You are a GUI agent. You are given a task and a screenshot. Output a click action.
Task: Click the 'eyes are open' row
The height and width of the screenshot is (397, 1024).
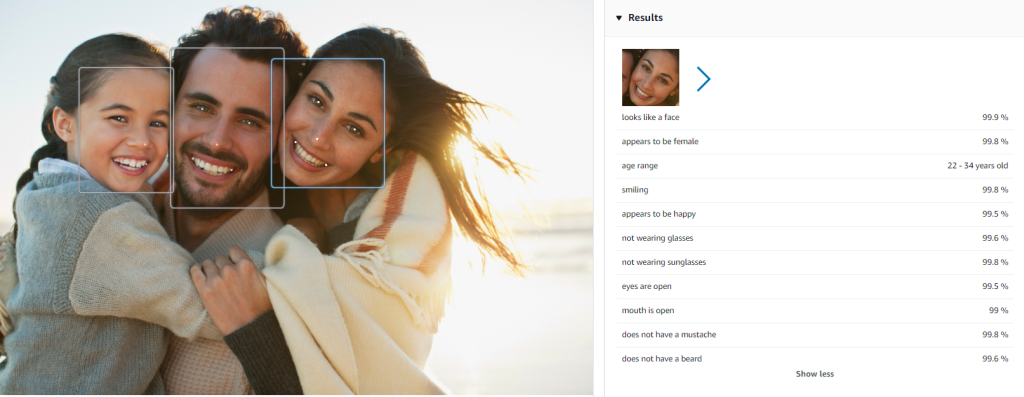tap(814, 287)
